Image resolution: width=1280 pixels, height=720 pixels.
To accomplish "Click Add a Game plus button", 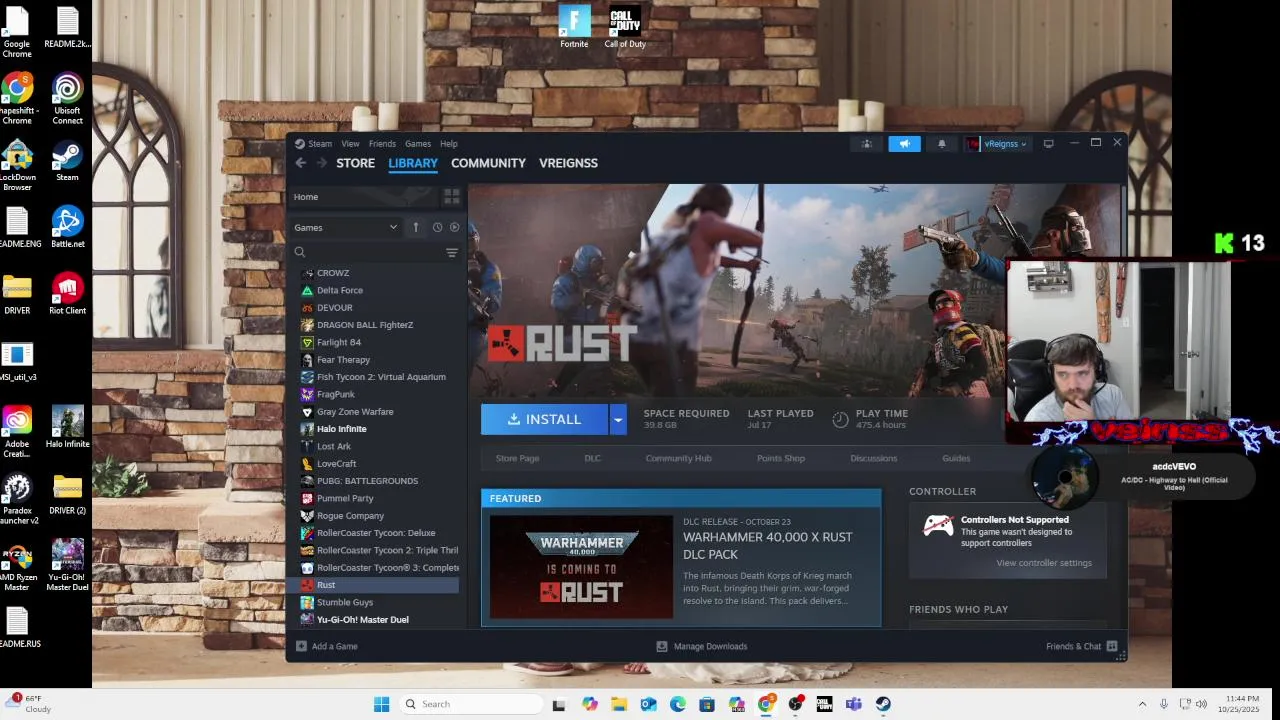I will tap(301, 646).
